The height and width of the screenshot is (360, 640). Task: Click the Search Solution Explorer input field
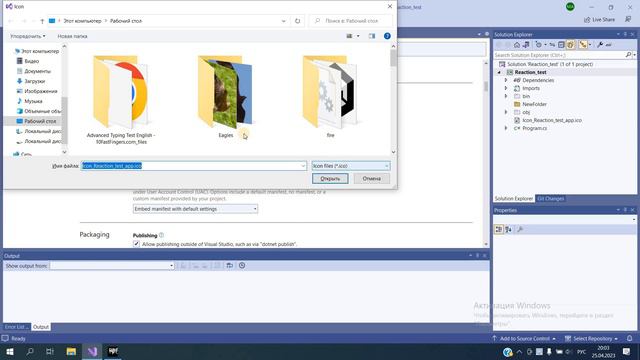(559, 55)
